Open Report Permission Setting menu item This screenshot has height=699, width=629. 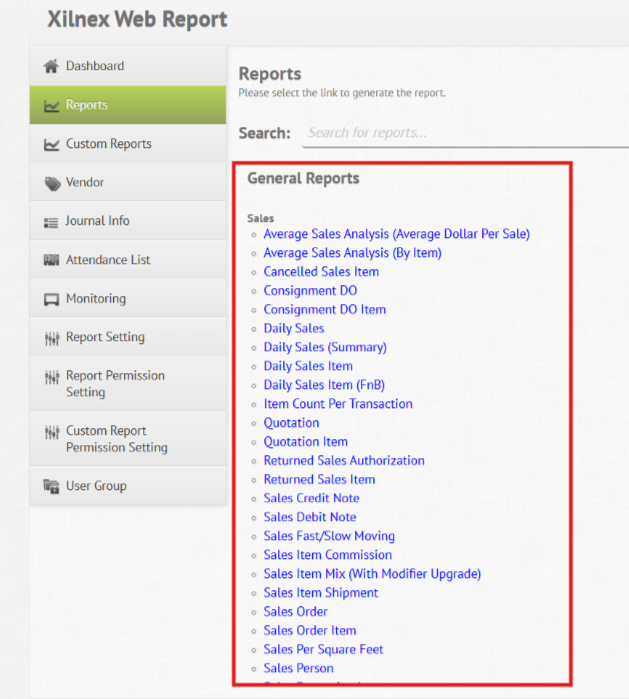115,384
